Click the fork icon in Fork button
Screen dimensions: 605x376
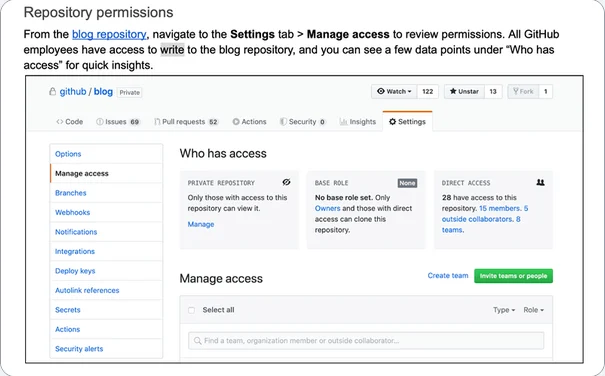[x=515, y=91]
